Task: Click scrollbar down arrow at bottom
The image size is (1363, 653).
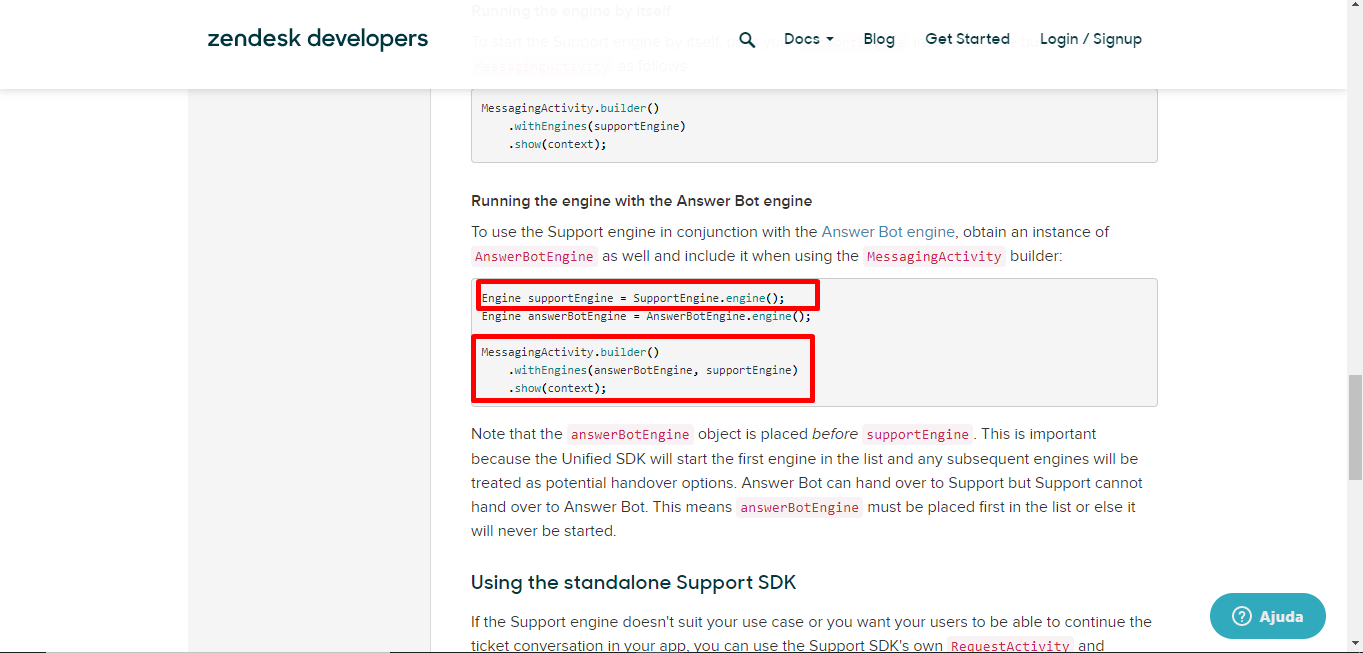Action: (1355, 644)
